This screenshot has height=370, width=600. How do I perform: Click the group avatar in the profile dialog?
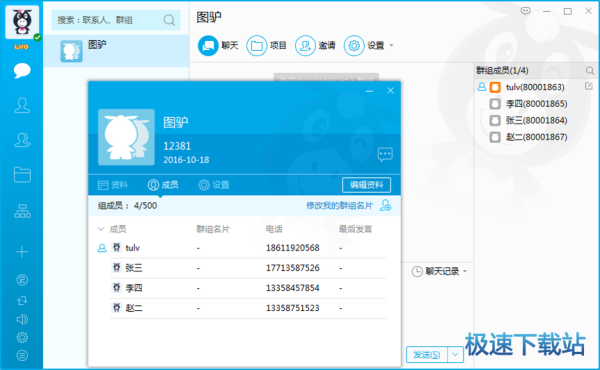click(126, 137)
